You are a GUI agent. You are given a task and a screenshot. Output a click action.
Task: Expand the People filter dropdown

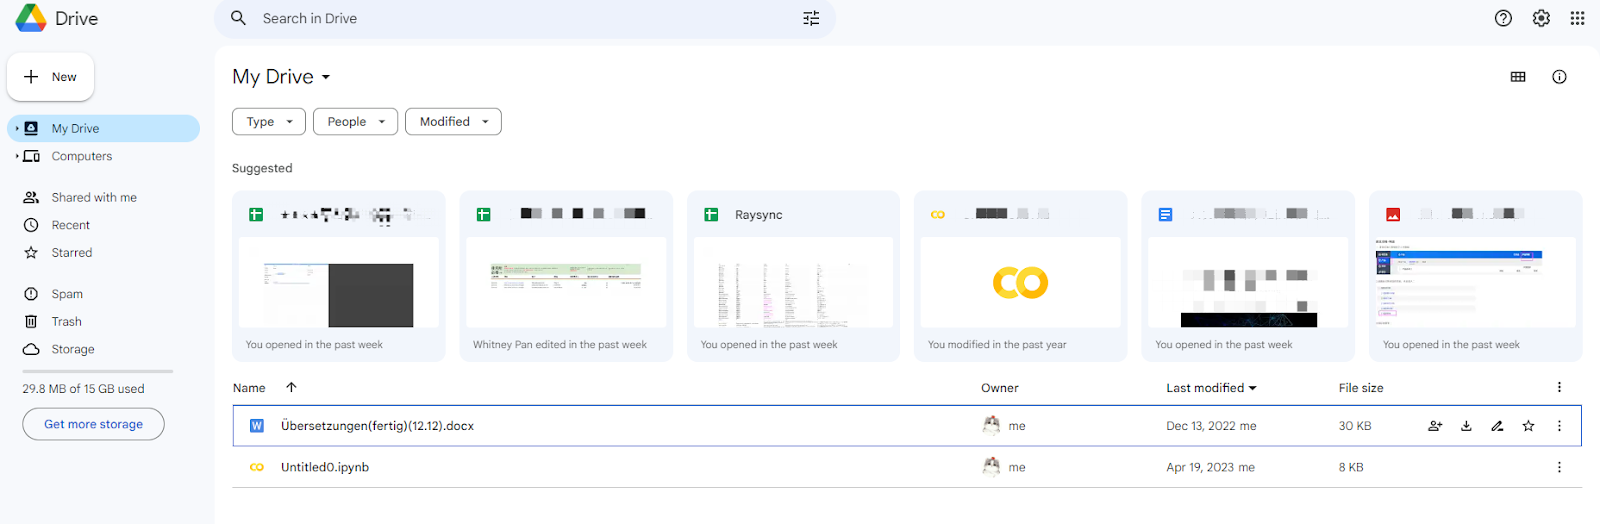355,122
